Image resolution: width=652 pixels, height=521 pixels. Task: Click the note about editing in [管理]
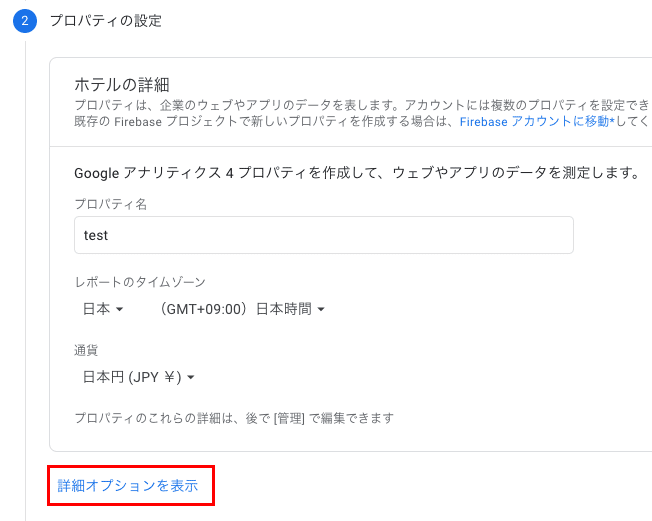(234, 418)
